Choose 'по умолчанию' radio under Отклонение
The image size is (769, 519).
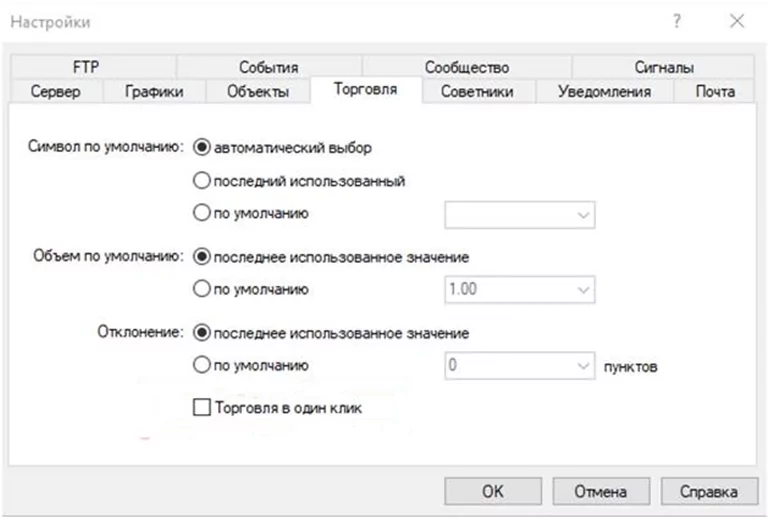coord(202,365)
